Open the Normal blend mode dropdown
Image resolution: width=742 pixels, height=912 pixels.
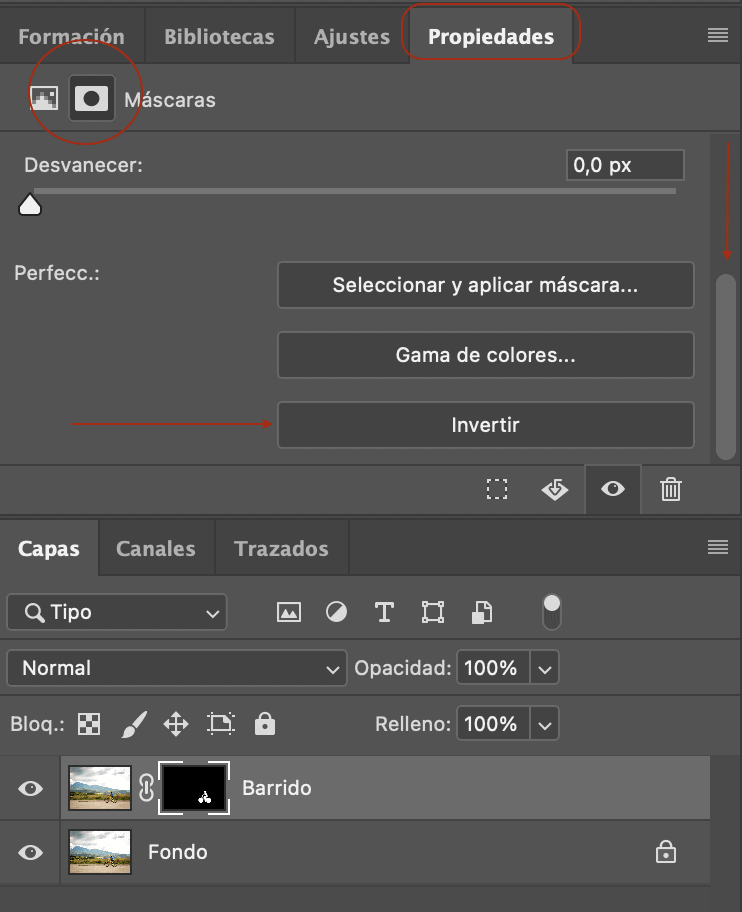177,668
